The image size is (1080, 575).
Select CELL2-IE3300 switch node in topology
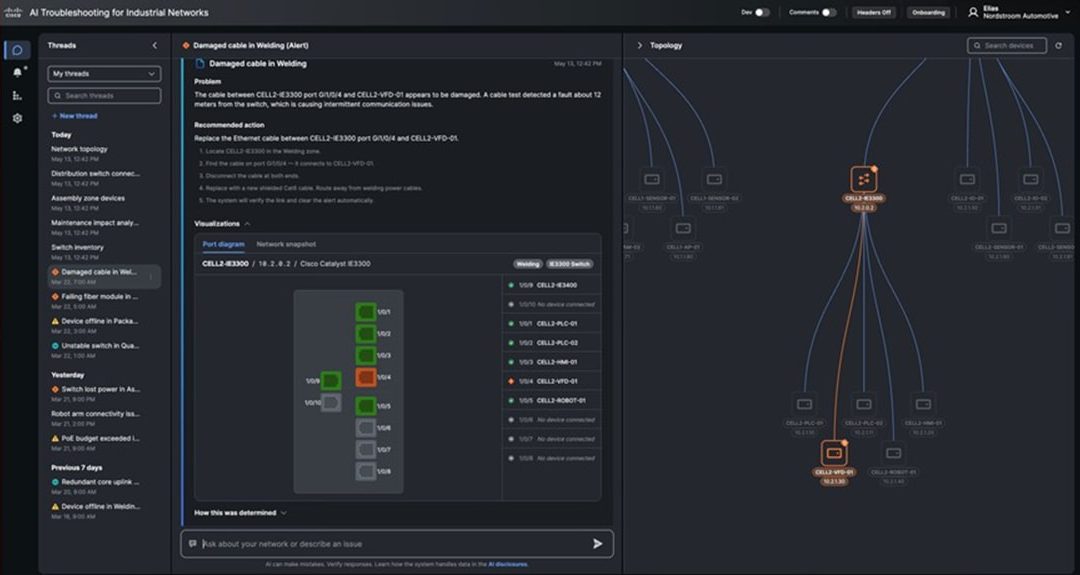click(x=864, y=180)
